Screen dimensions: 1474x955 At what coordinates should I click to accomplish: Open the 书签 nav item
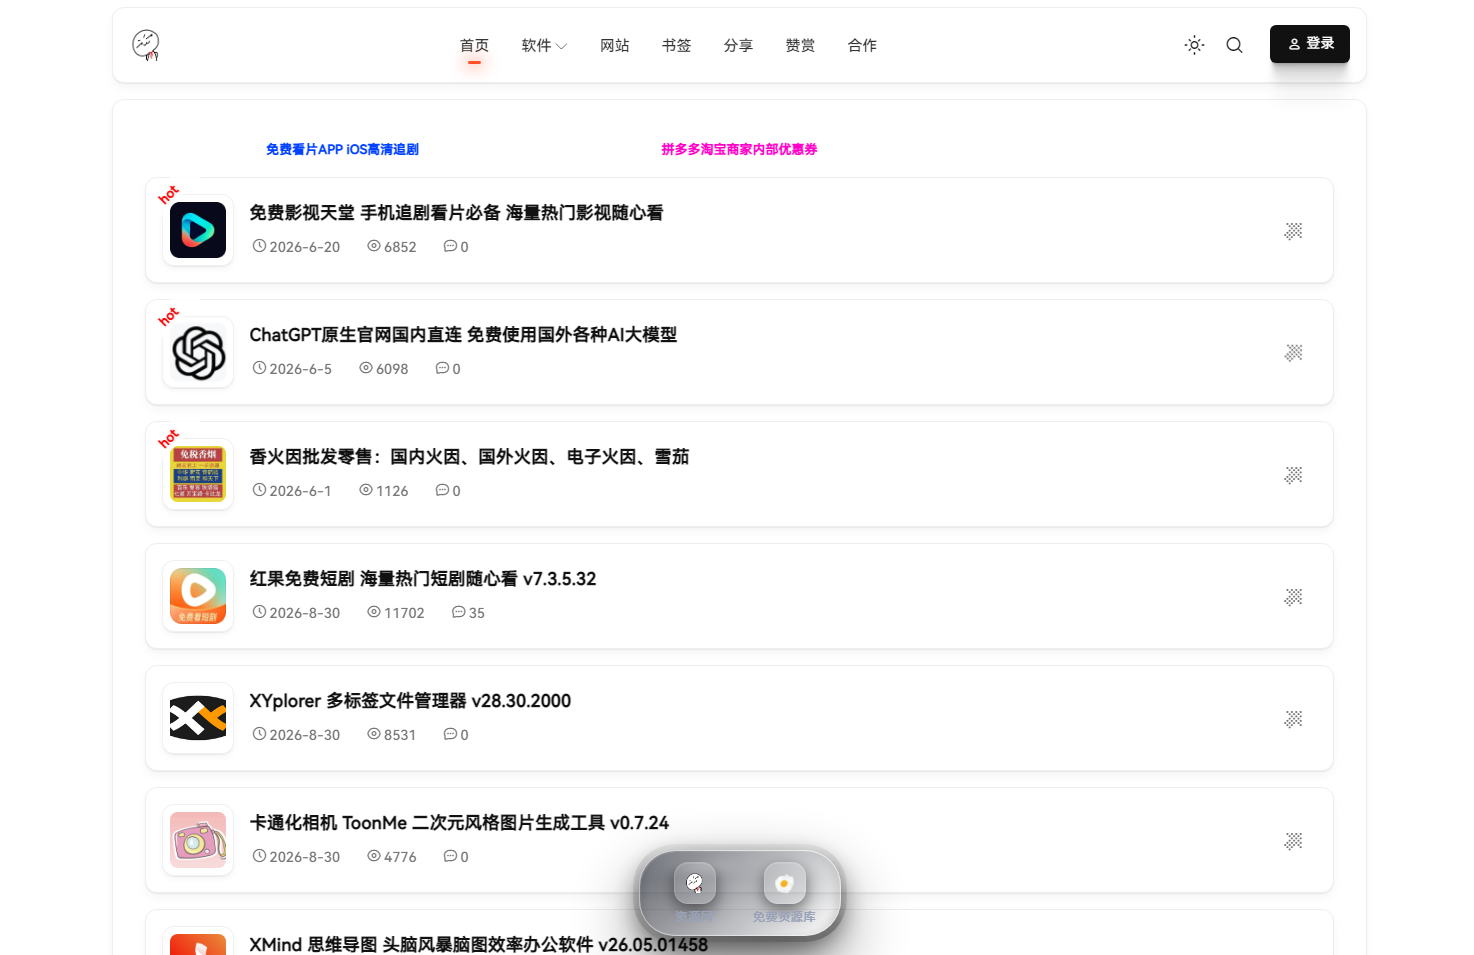click(676, 46)
